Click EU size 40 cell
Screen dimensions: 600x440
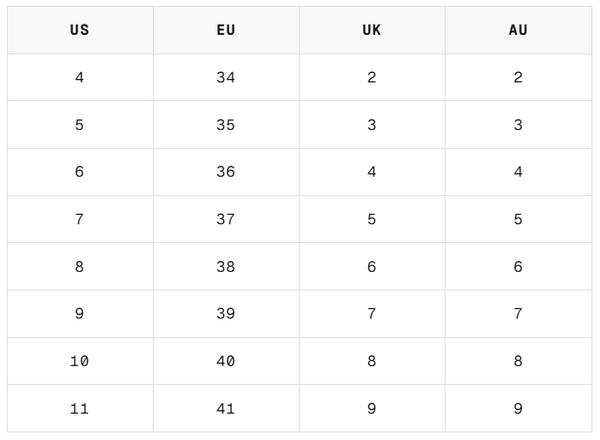(x=226, y=361)
